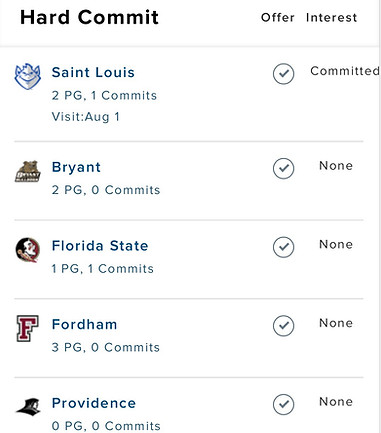This screenshot has height=433, width=381.
Task: Click the Hard Commit heading
Action: (89, 17)
